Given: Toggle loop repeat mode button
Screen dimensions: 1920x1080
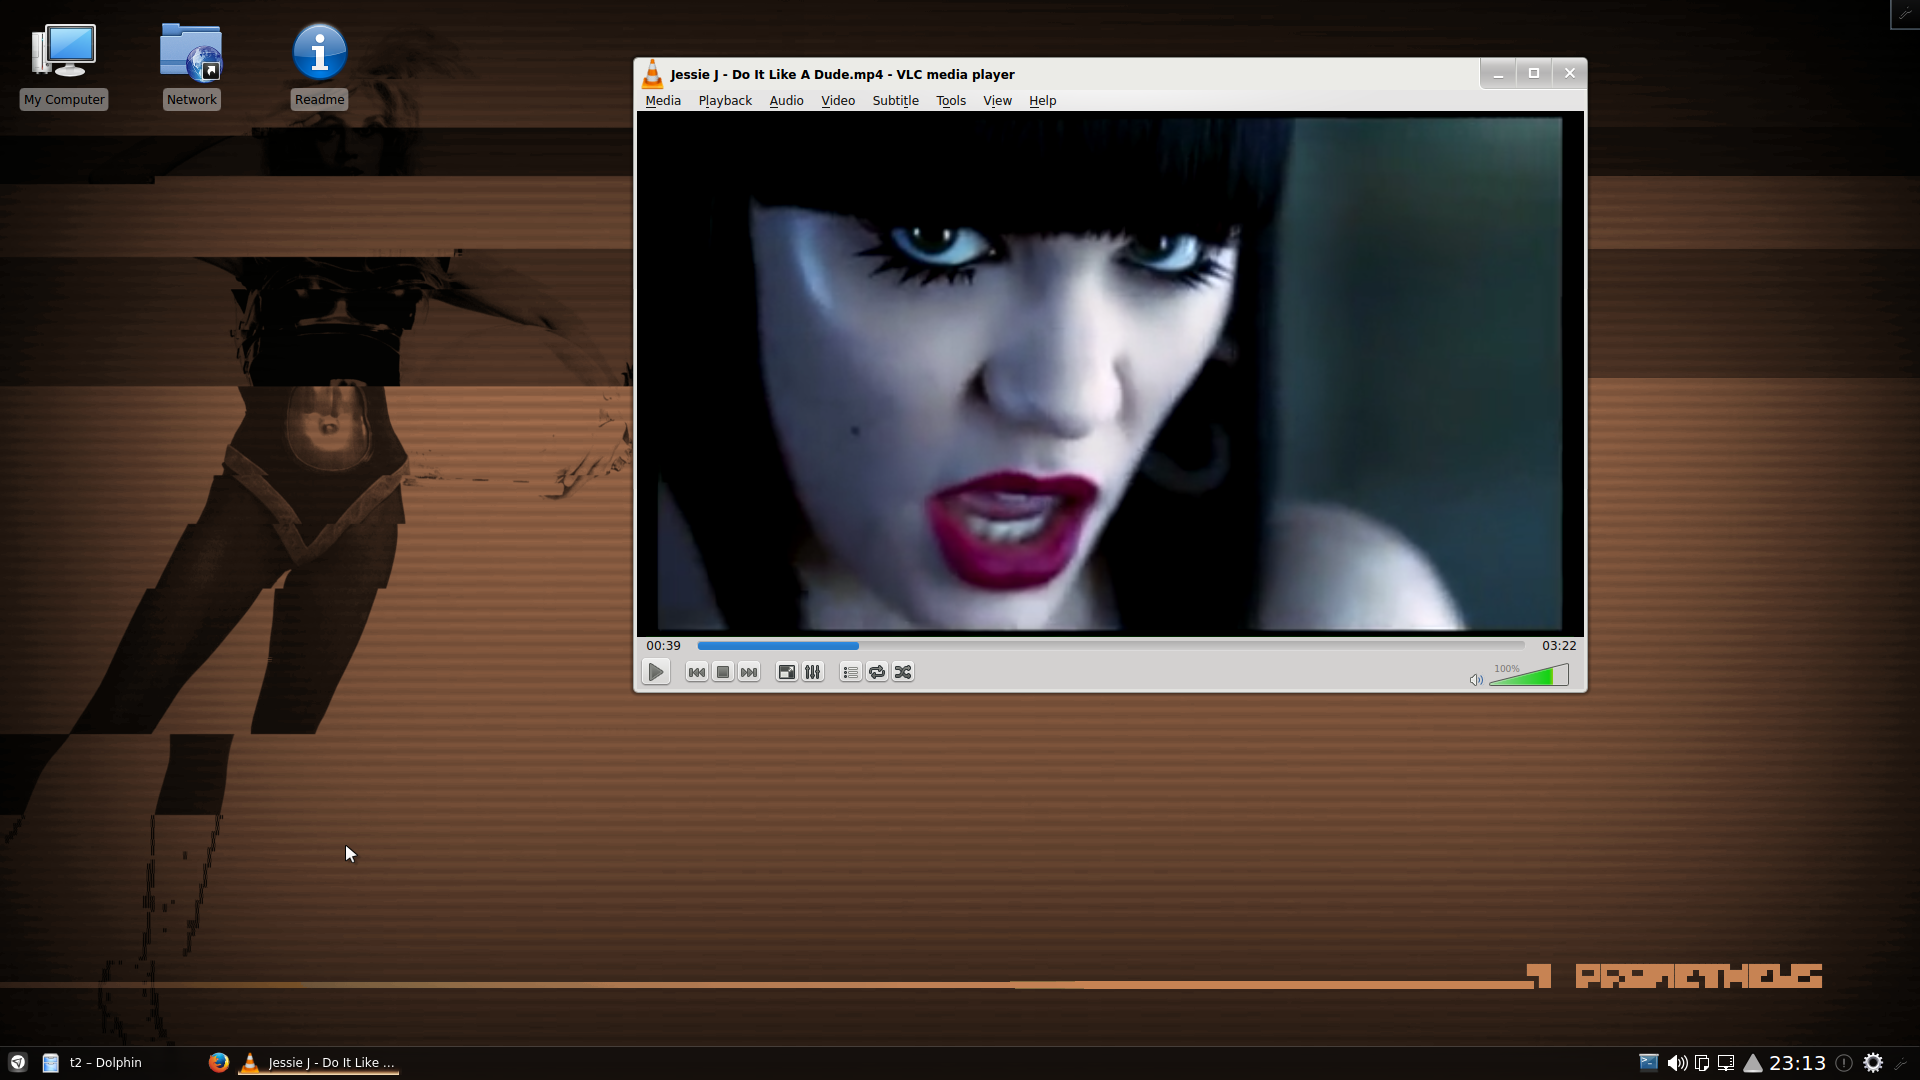Looking at the screenshot, I should [877, 672].
